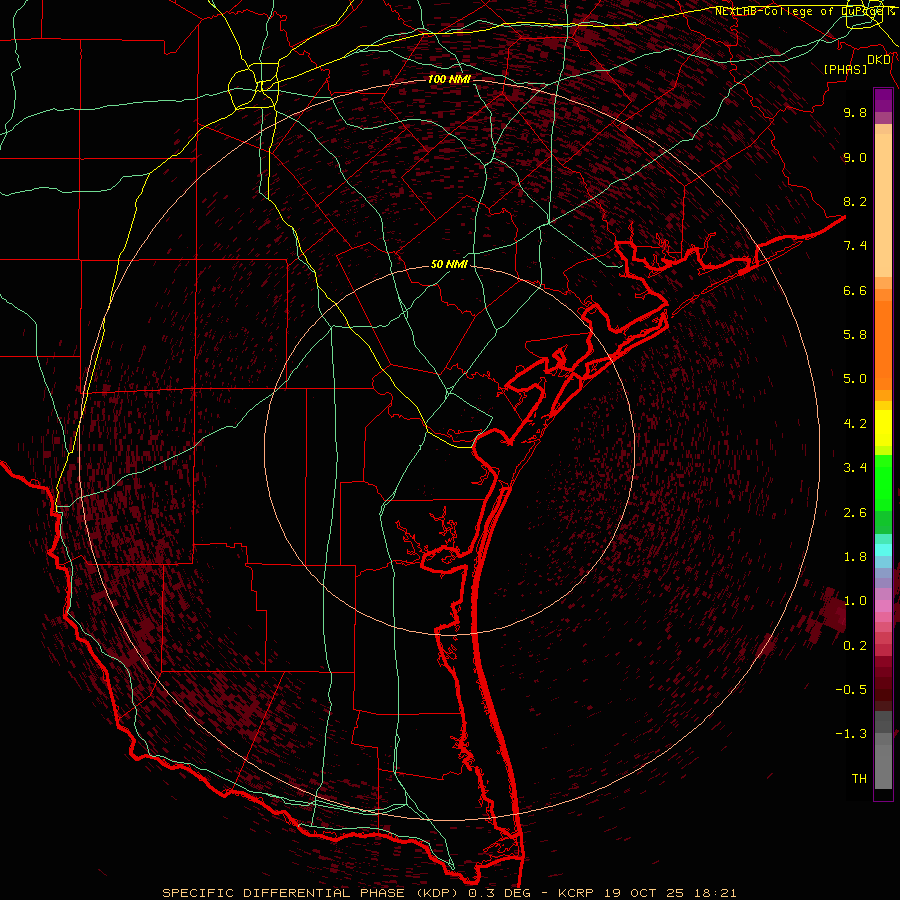Image resolution: width=900 pixels, height=900 pixels.
Task: Click the 50 NMI range ring label
Action: click(449, 265)
